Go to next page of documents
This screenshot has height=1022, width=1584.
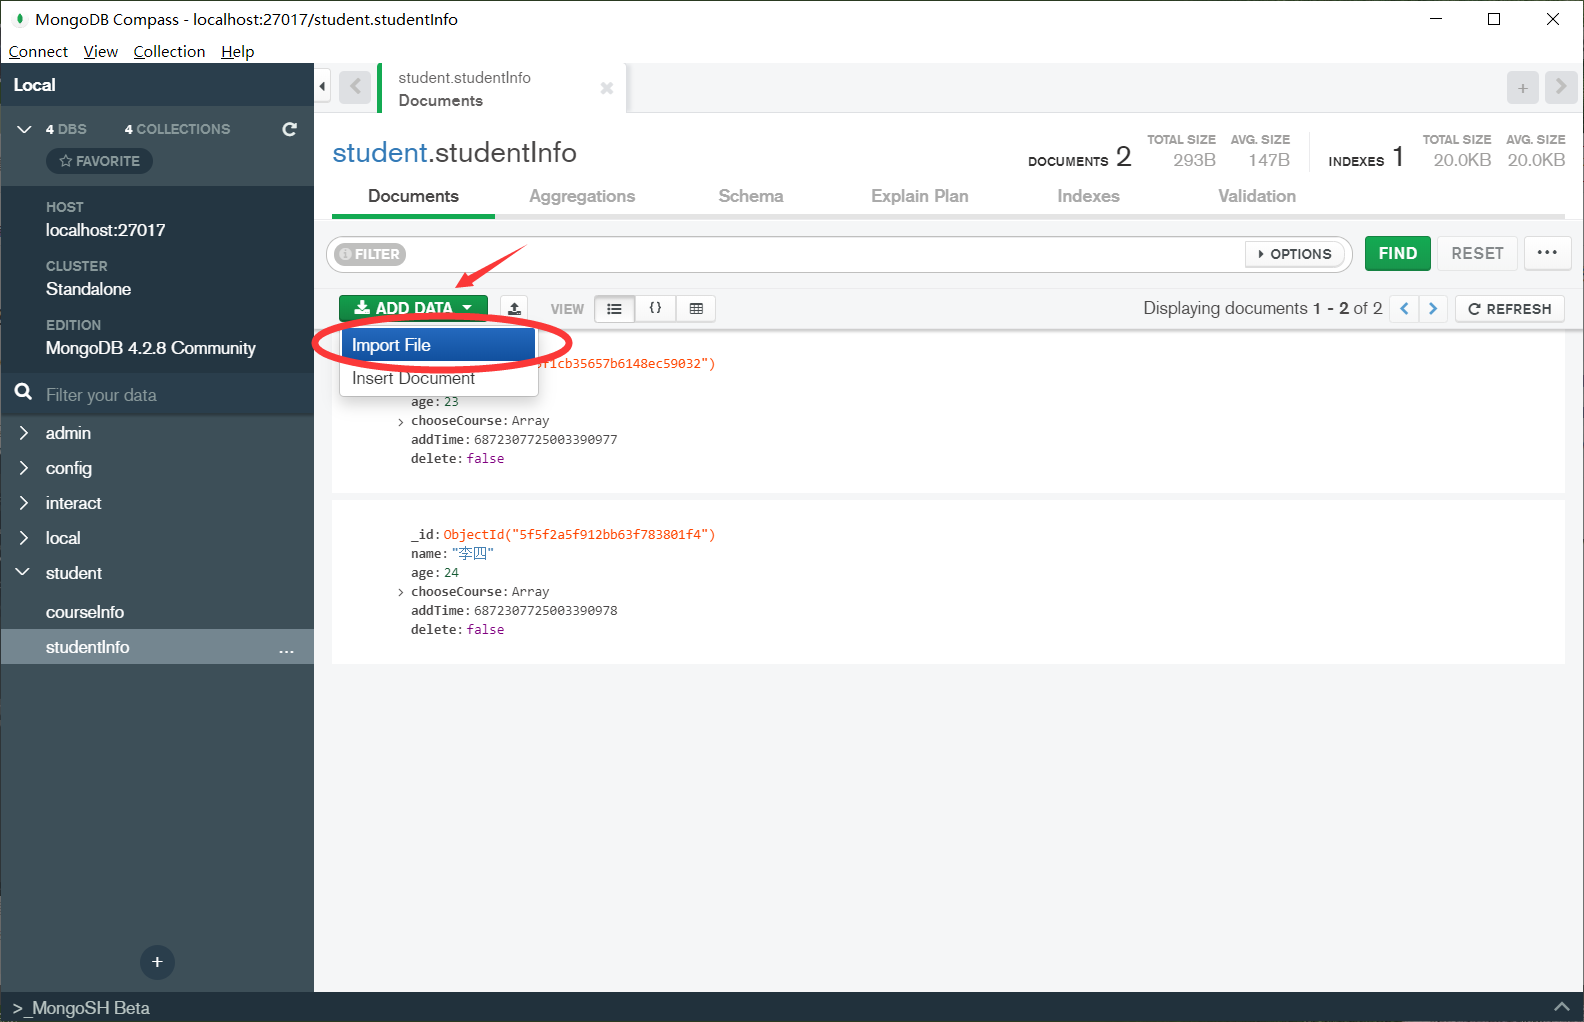[x=1433, y=308]
